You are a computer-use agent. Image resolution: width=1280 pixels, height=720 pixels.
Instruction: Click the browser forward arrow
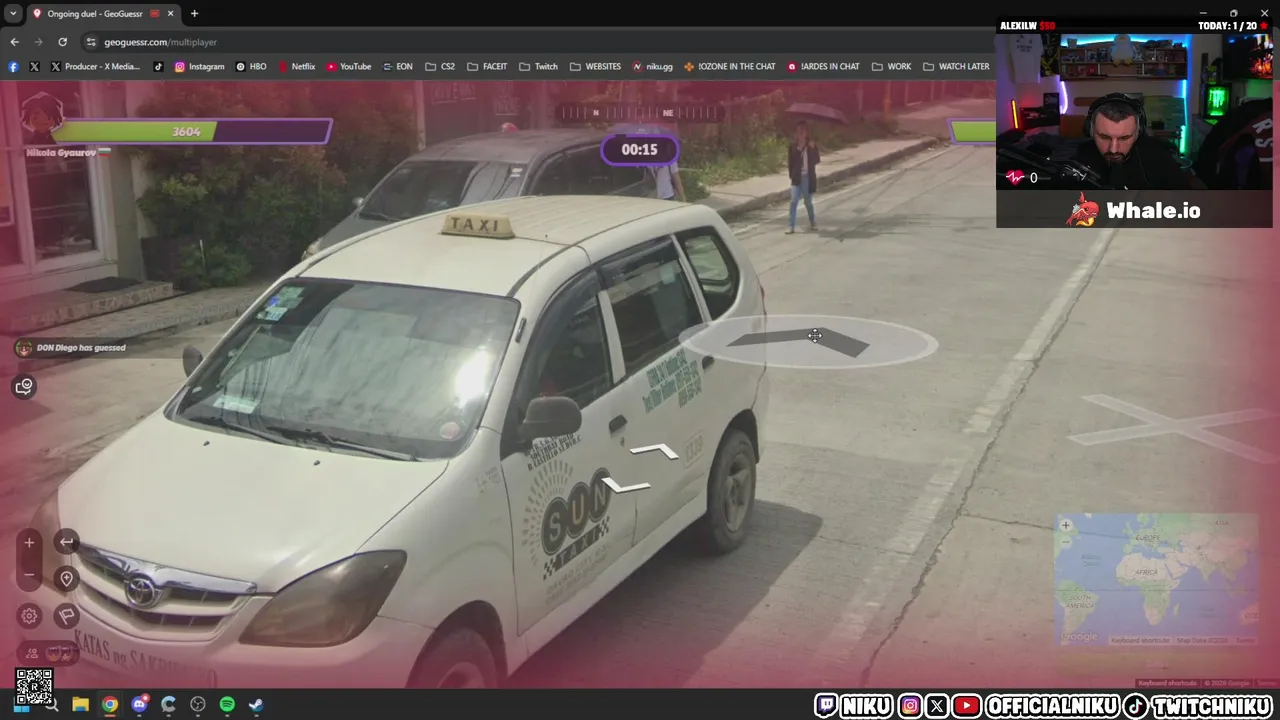coord(38,42)
